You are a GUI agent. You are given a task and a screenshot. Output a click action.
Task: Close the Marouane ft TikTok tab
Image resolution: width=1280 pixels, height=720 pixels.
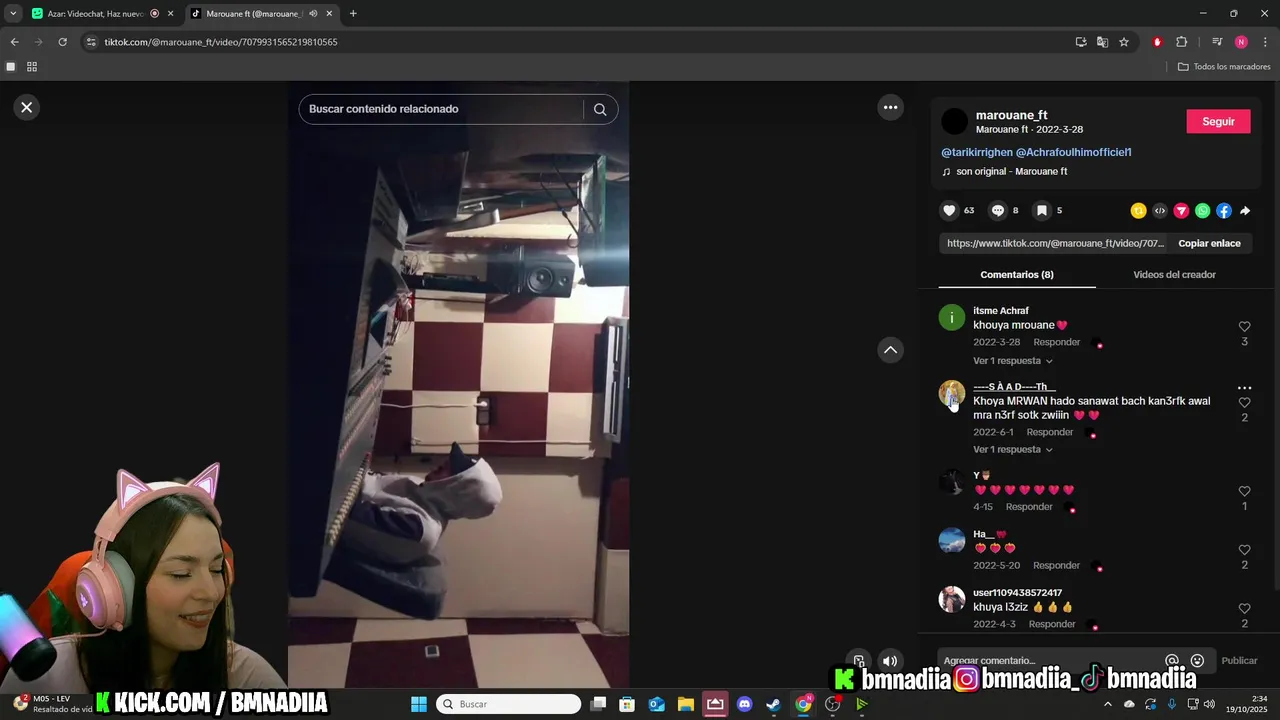pyautogui.click(x=329, y=14)
